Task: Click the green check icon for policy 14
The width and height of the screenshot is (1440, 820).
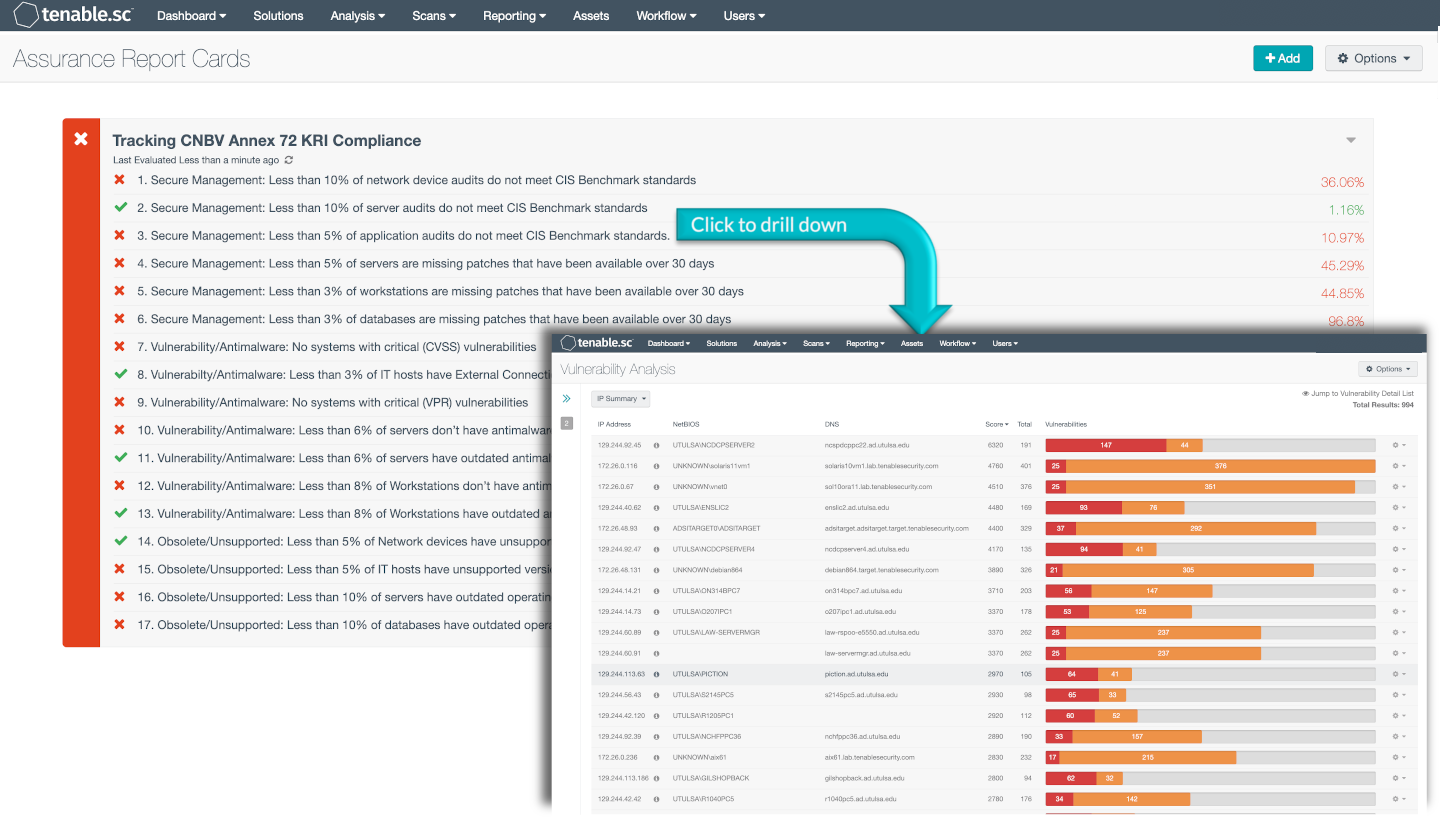Action: [x=120, y=541]
